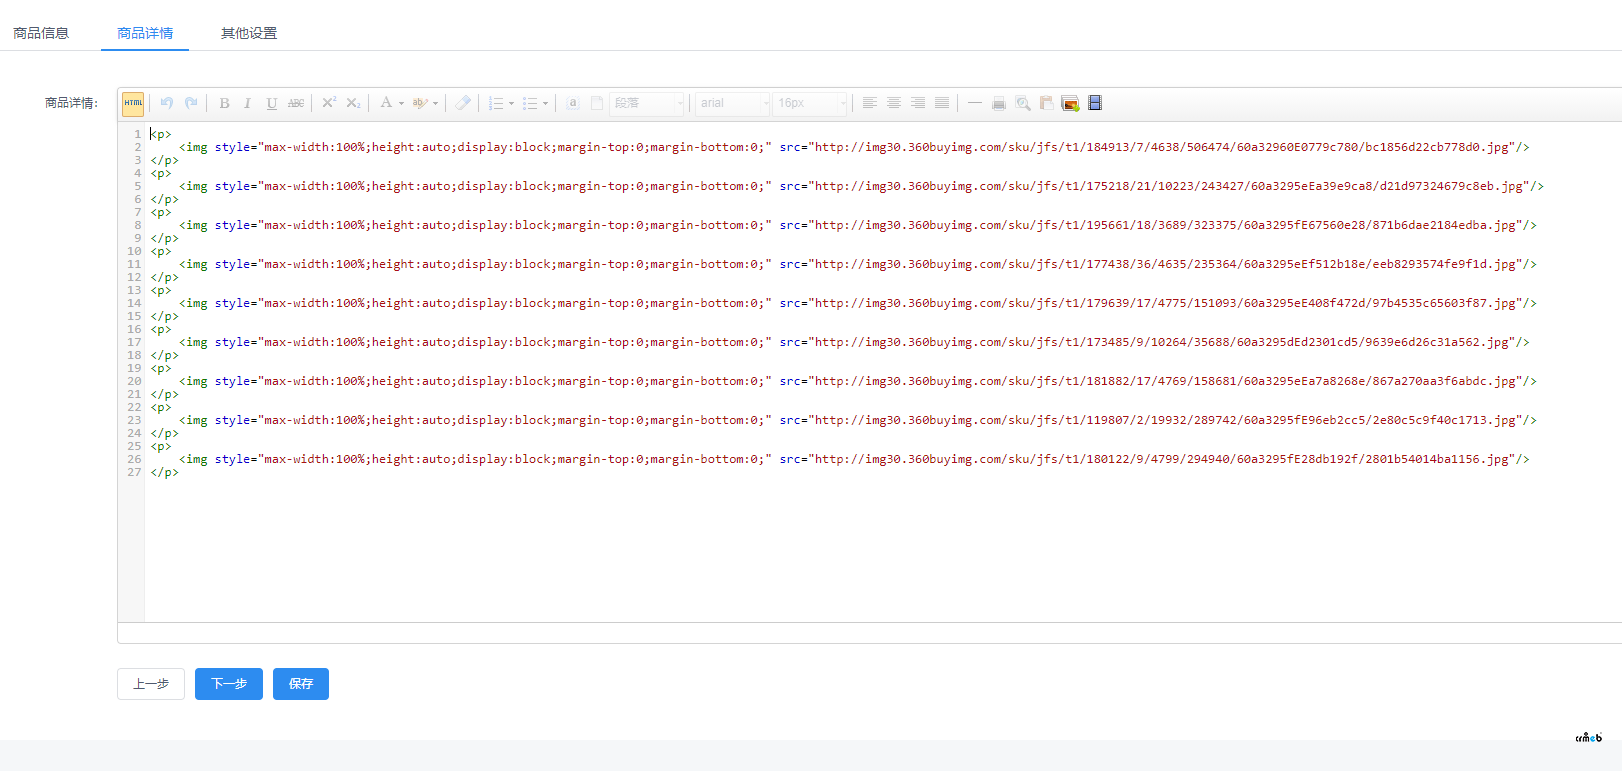
Task: Click the font color A icon
Action: [x=386, y=103]
